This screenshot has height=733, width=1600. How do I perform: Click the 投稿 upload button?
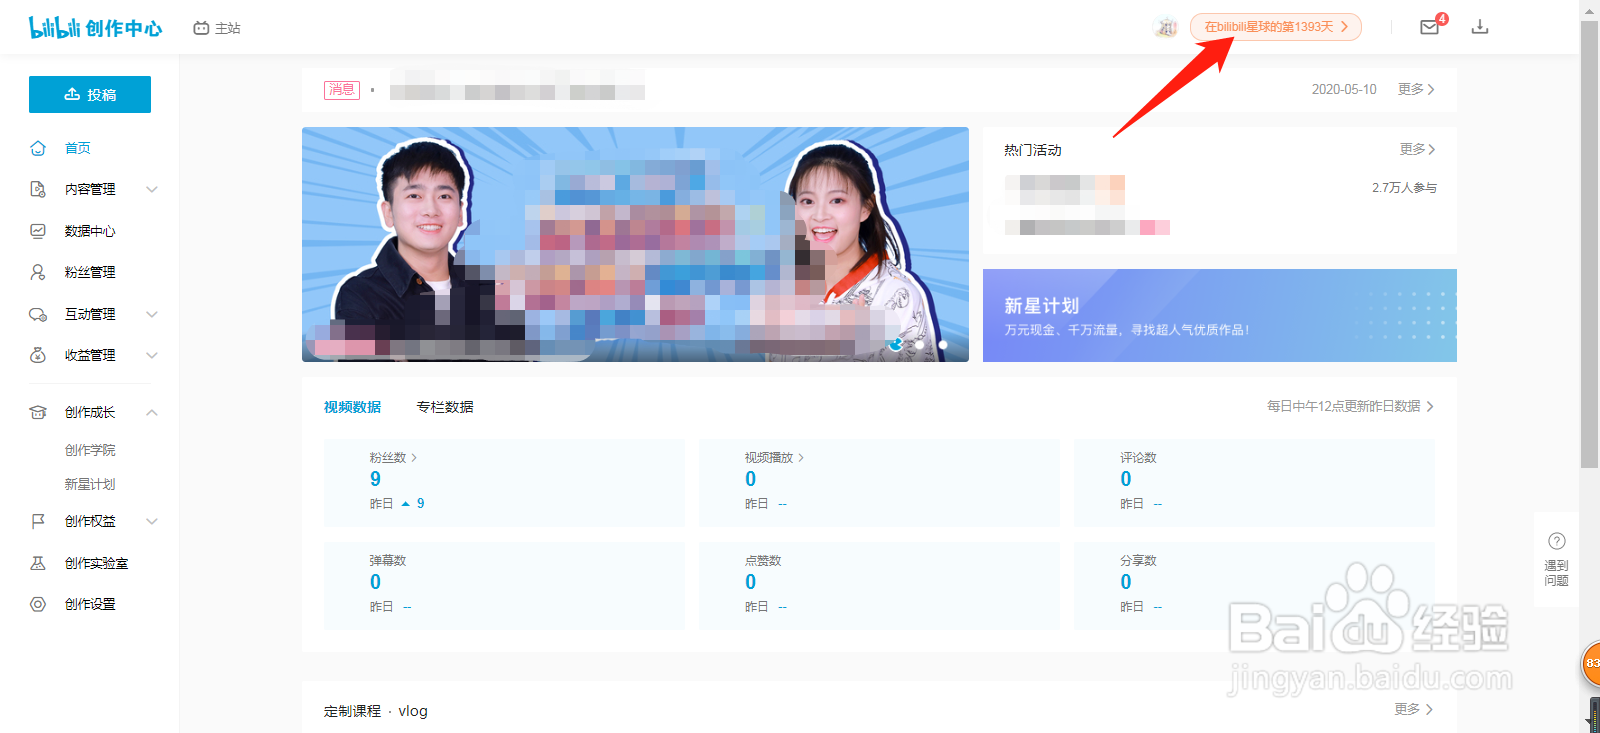pos(90,94)
